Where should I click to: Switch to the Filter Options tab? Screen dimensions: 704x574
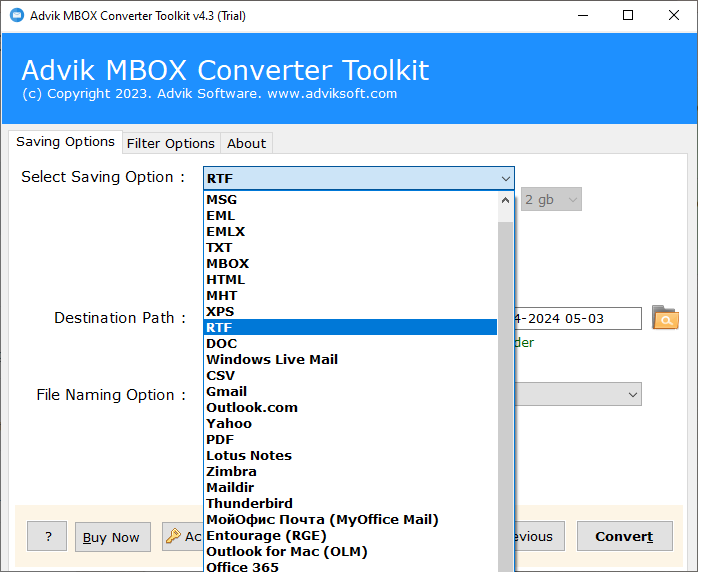point(171,143)
